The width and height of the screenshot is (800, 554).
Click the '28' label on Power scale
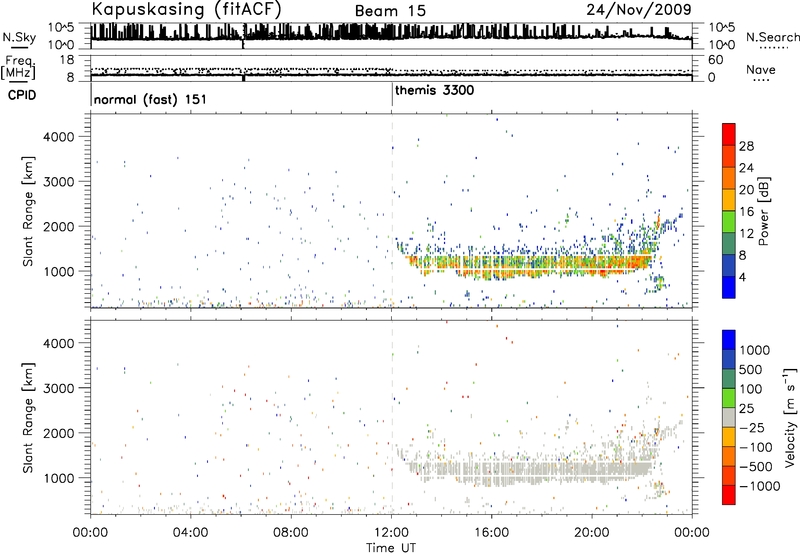pyautogui.click(x=746, y=146)
